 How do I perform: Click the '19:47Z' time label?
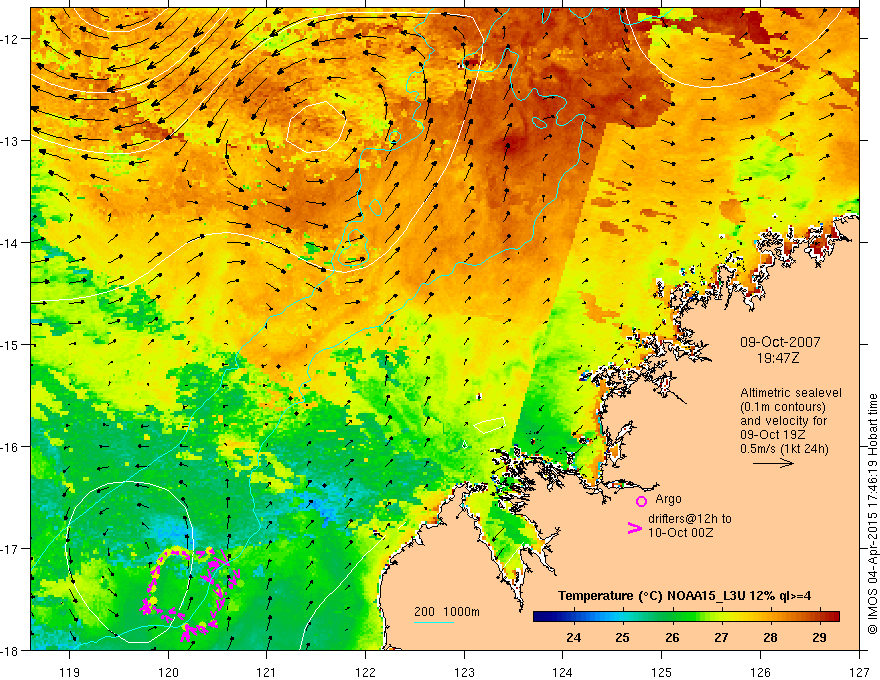click(778, 358)
